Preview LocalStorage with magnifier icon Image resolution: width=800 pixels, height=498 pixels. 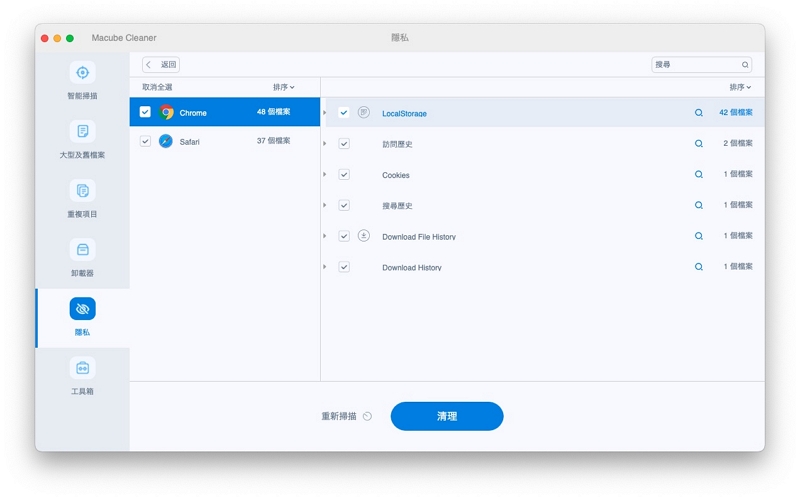(x=698, y=113)
